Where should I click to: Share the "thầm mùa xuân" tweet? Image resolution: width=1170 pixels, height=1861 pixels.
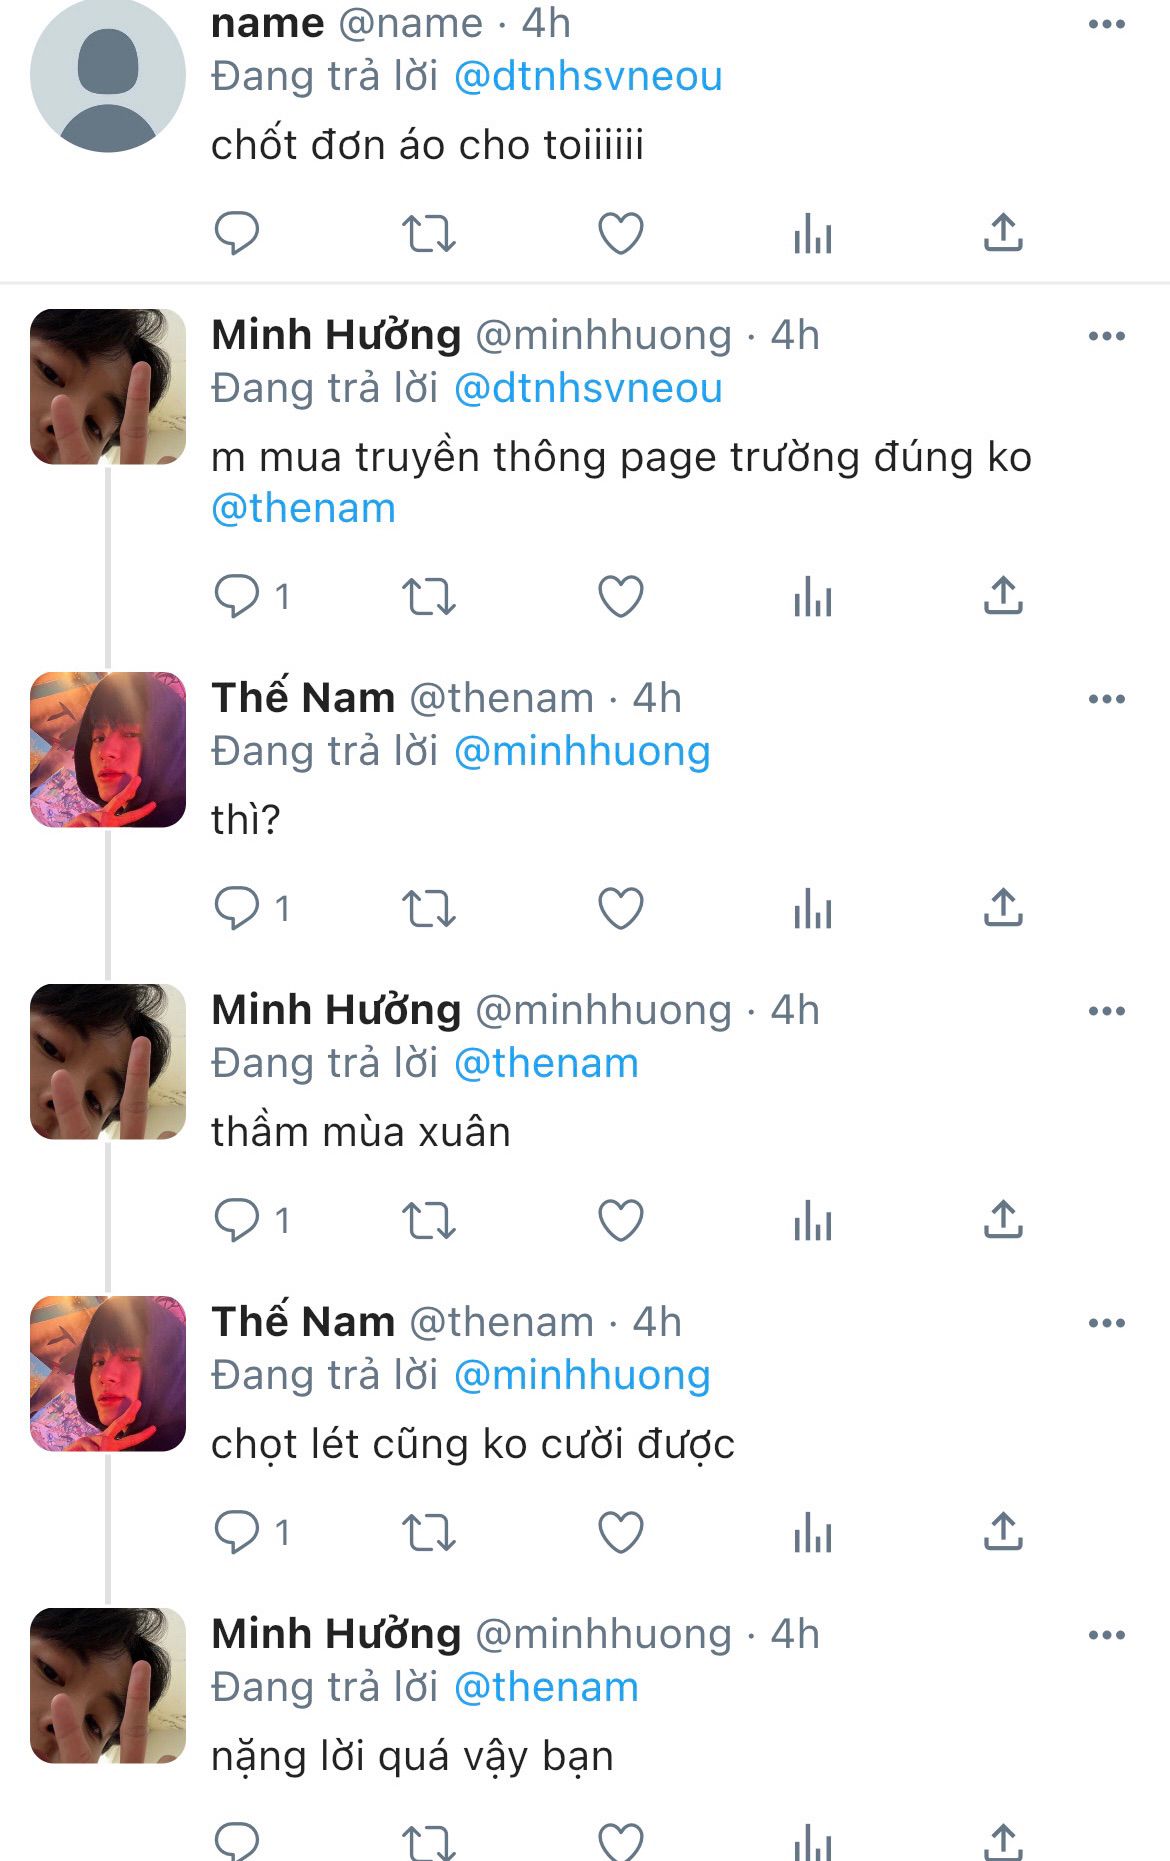(x=1003, y=1221)
